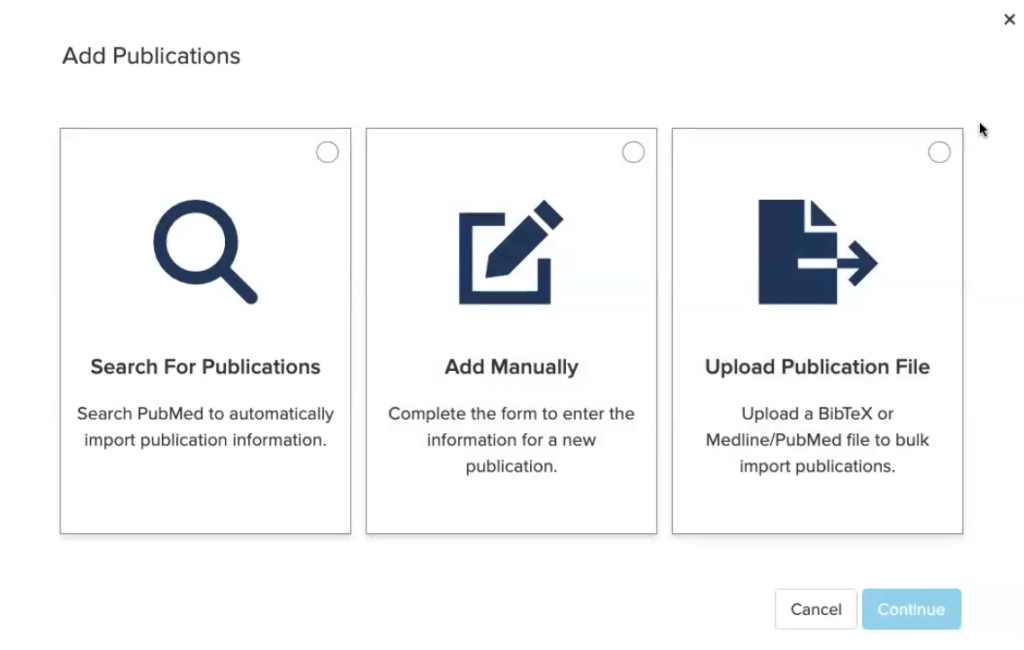Click the Add Publications dialog heading
The width and height of the screenshot is (1024, 650).
point(151,56)
